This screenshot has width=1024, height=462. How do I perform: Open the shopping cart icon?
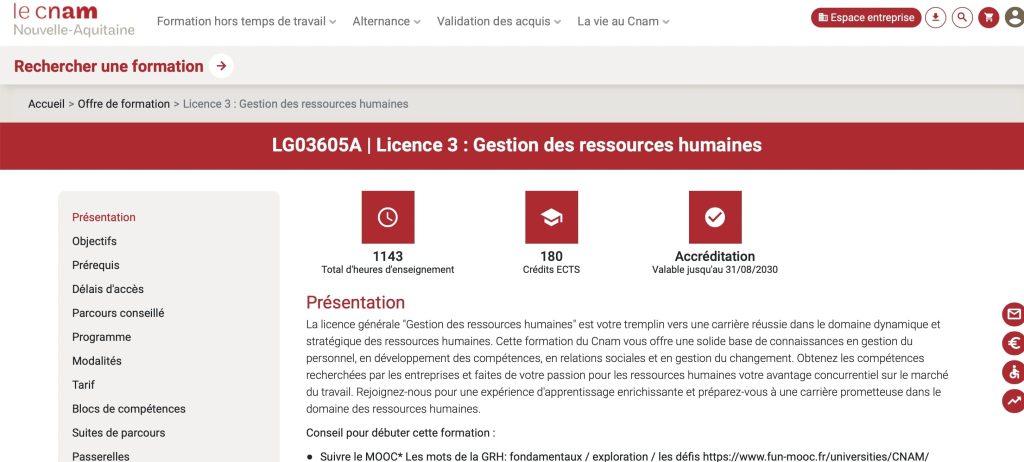click(989, 18)
